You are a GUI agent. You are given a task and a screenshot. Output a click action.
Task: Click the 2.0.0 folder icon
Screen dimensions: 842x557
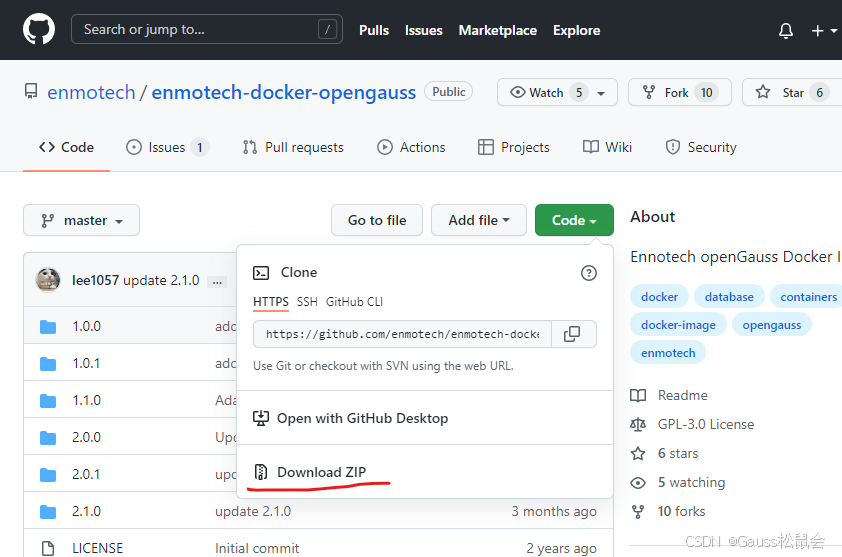pyautogui.click(x=48, y=438)
